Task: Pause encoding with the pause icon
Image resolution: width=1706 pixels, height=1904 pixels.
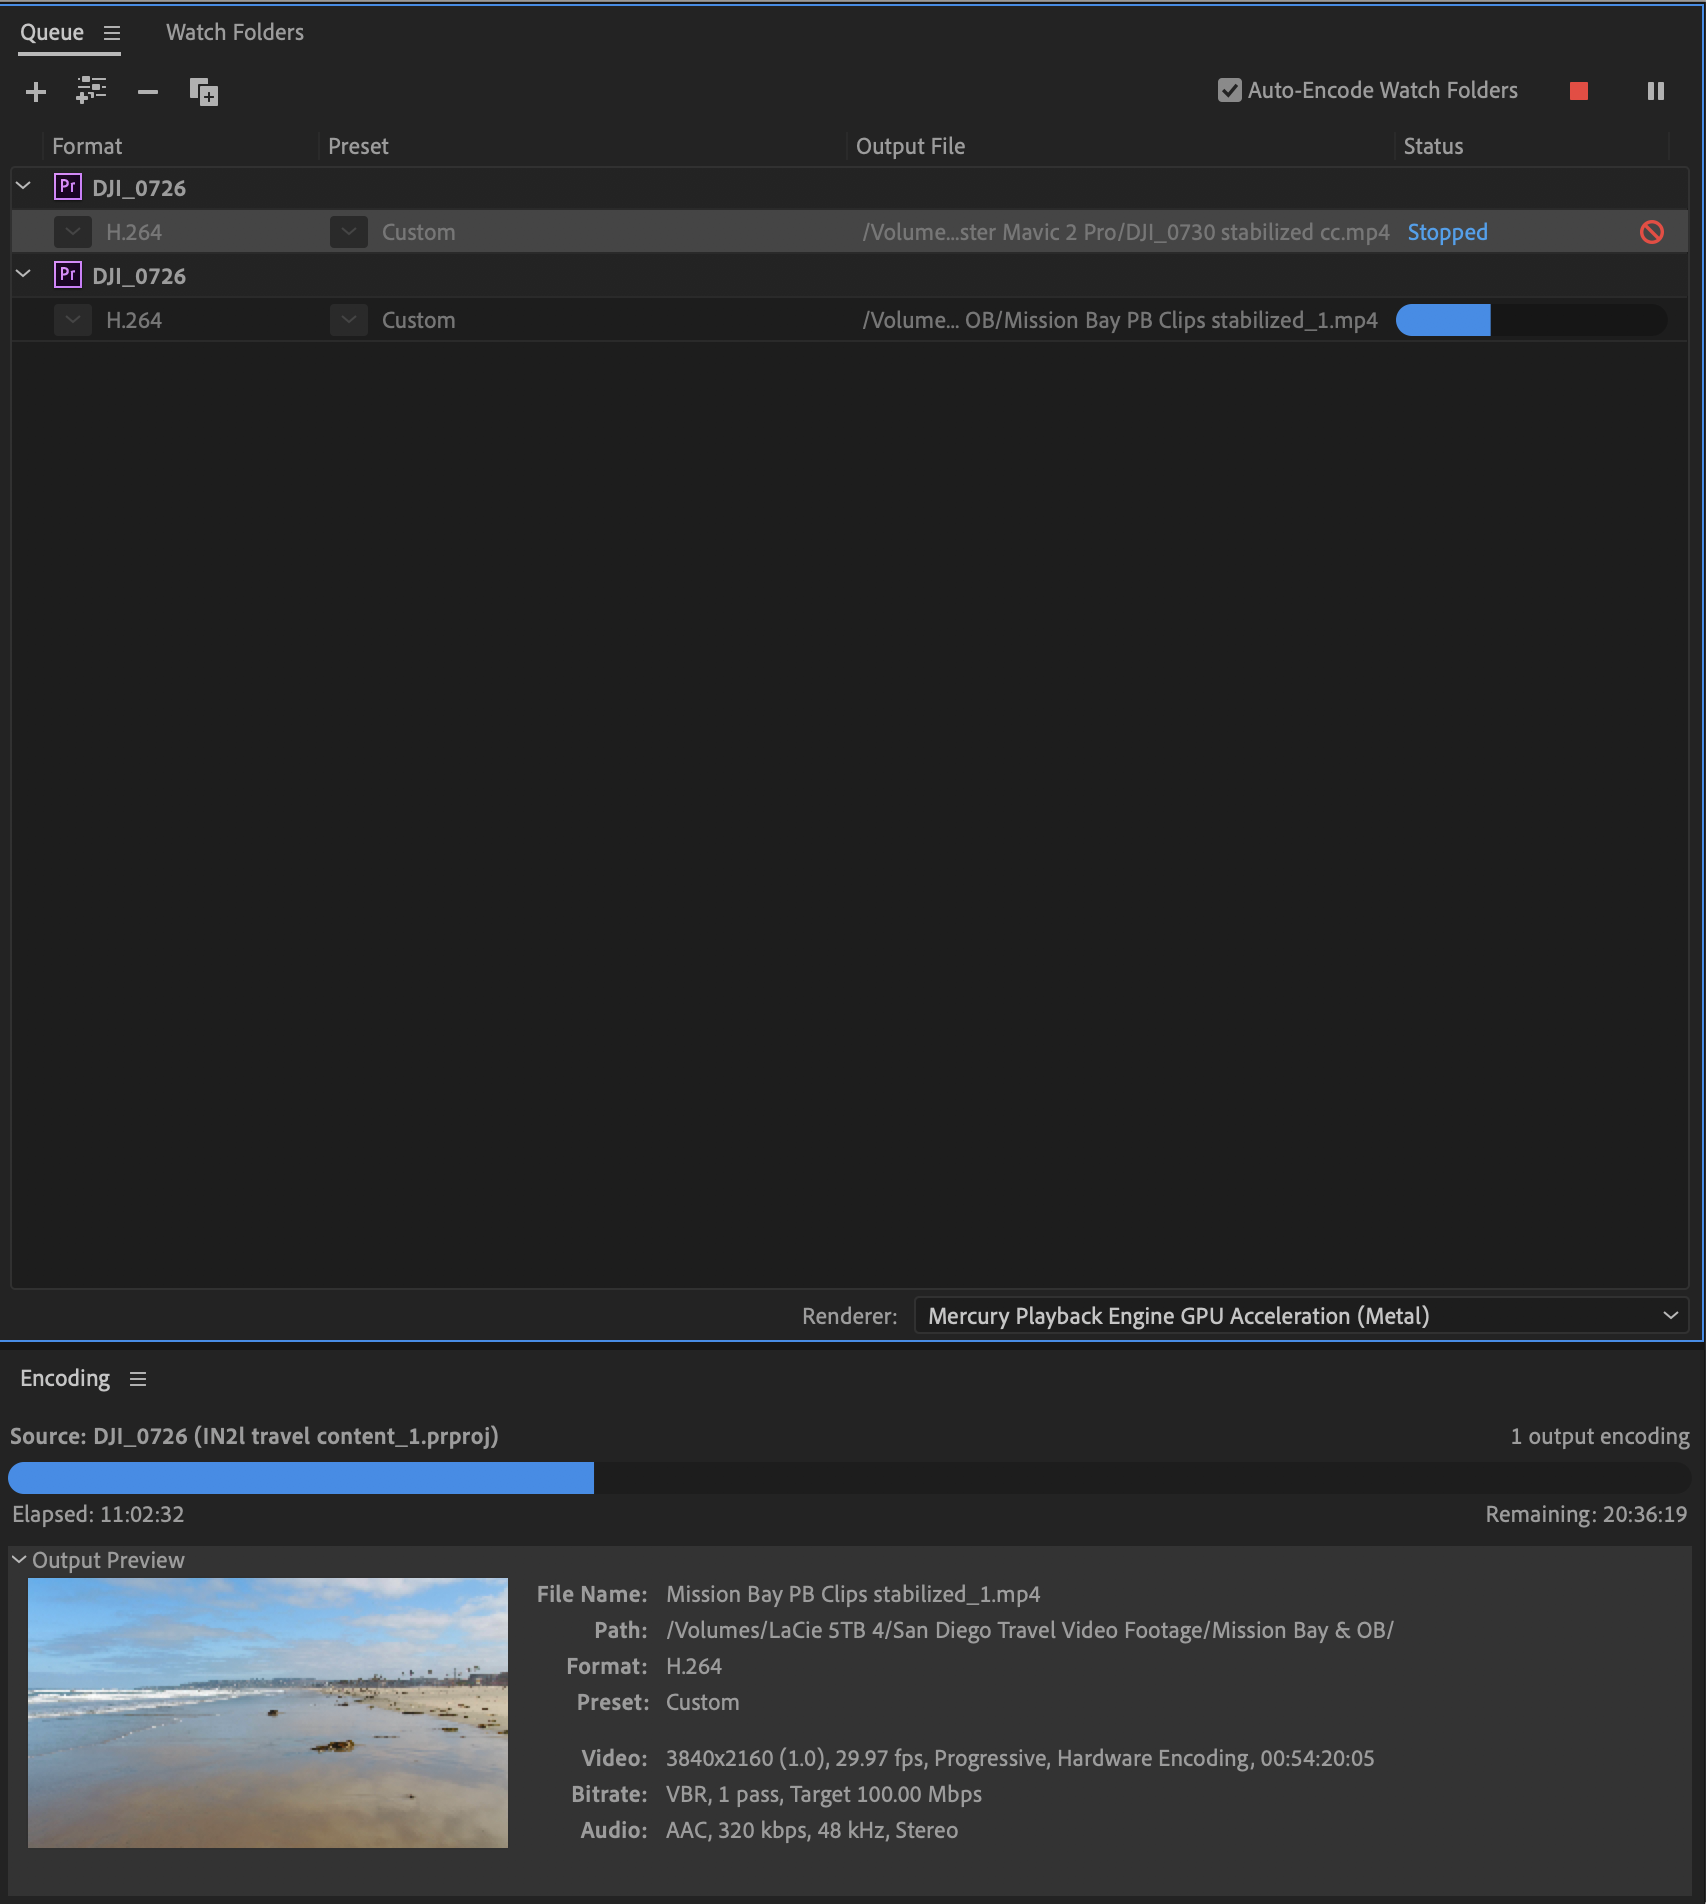Action: 1654,90
